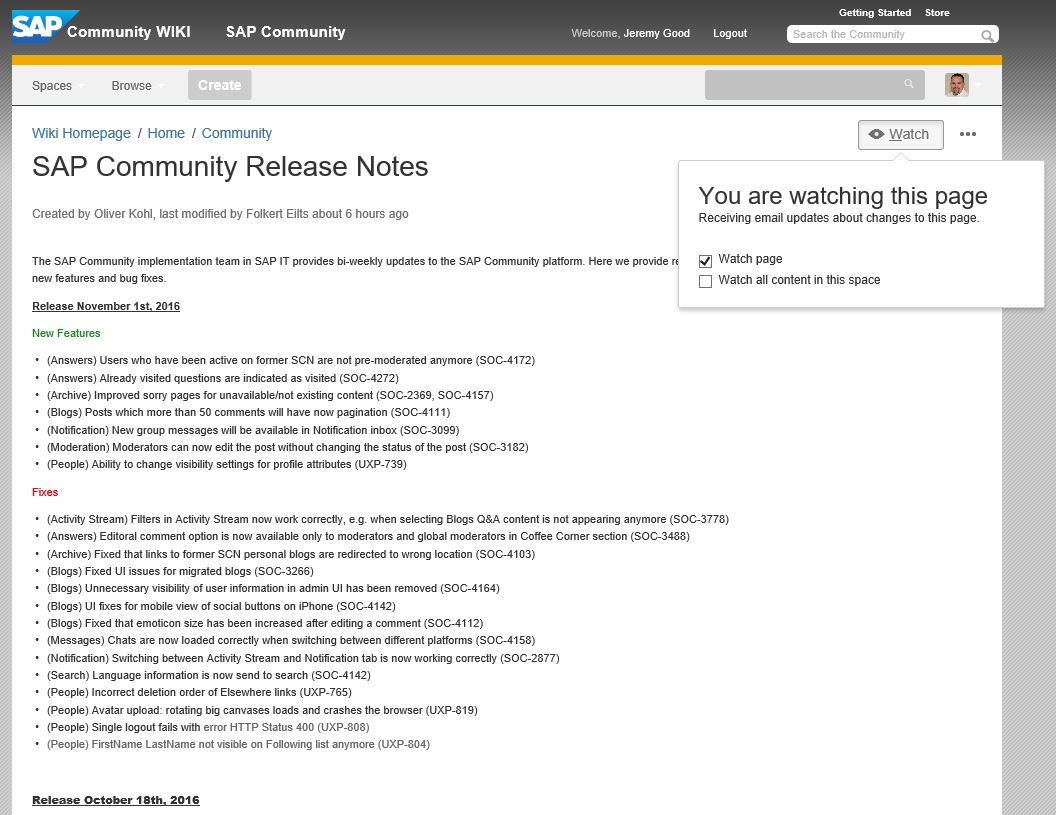Click the Logout link
1056x815 pixels.
729,33
